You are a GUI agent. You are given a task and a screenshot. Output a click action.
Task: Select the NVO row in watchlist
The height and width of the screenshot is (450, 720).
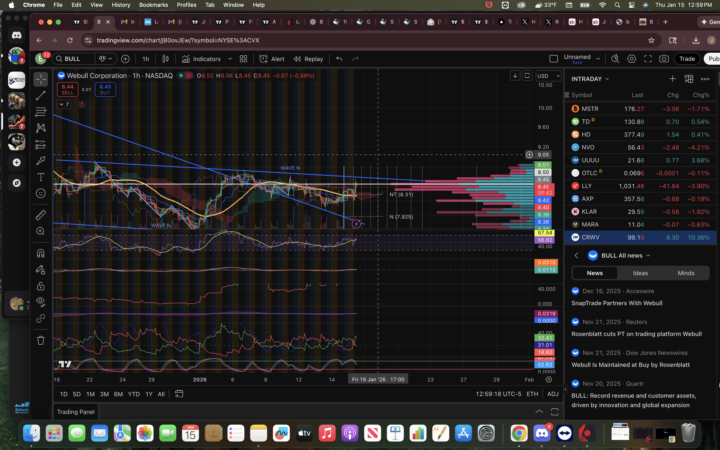(x=641, y=147)
